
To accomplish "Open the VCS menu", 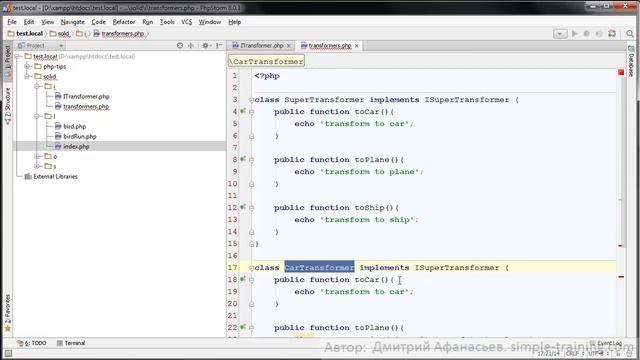I will (187, 22).
